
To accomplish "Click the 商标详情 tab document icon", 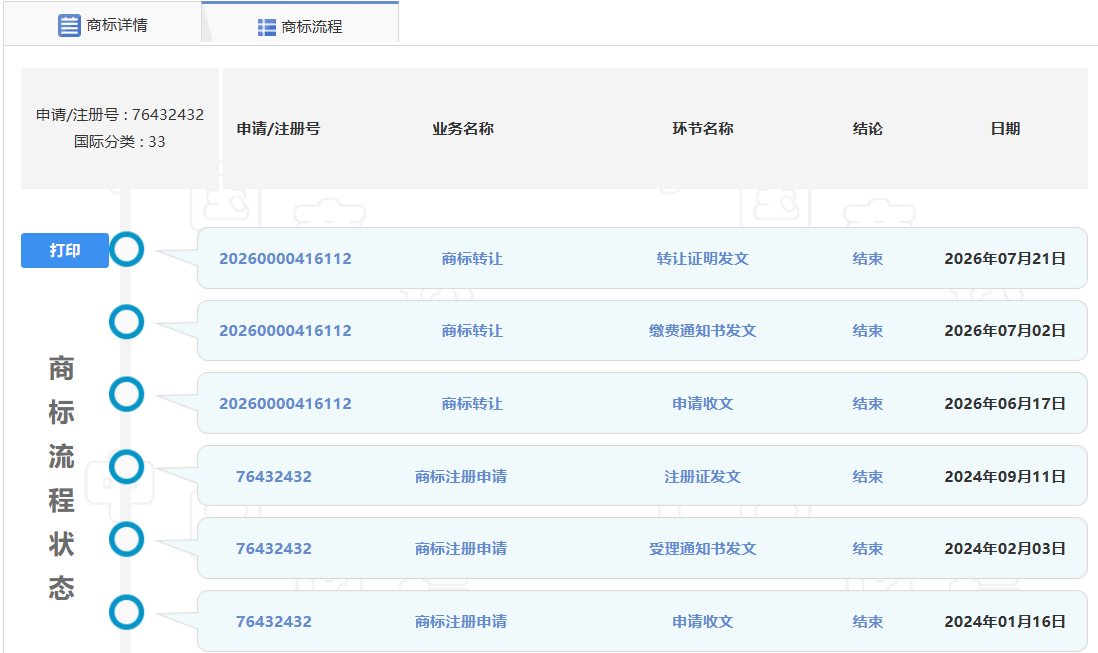I will (x=69, y=25).
